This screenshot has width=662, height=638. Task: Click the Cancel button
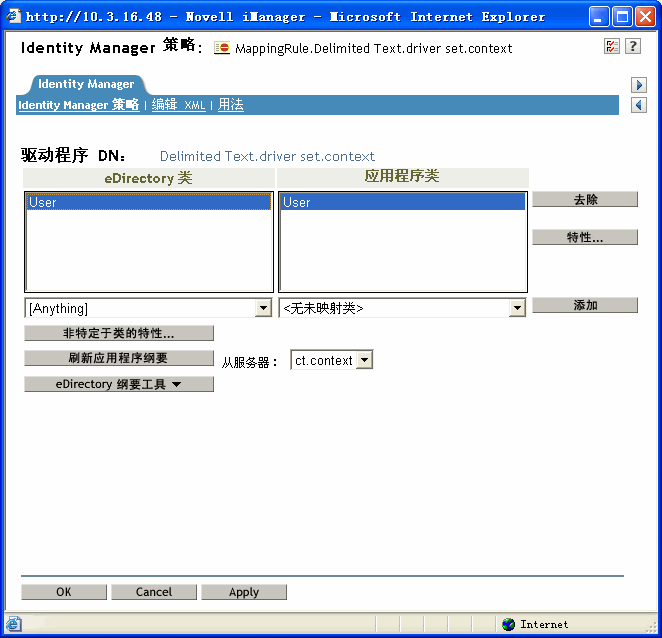[x=154, y=592]
